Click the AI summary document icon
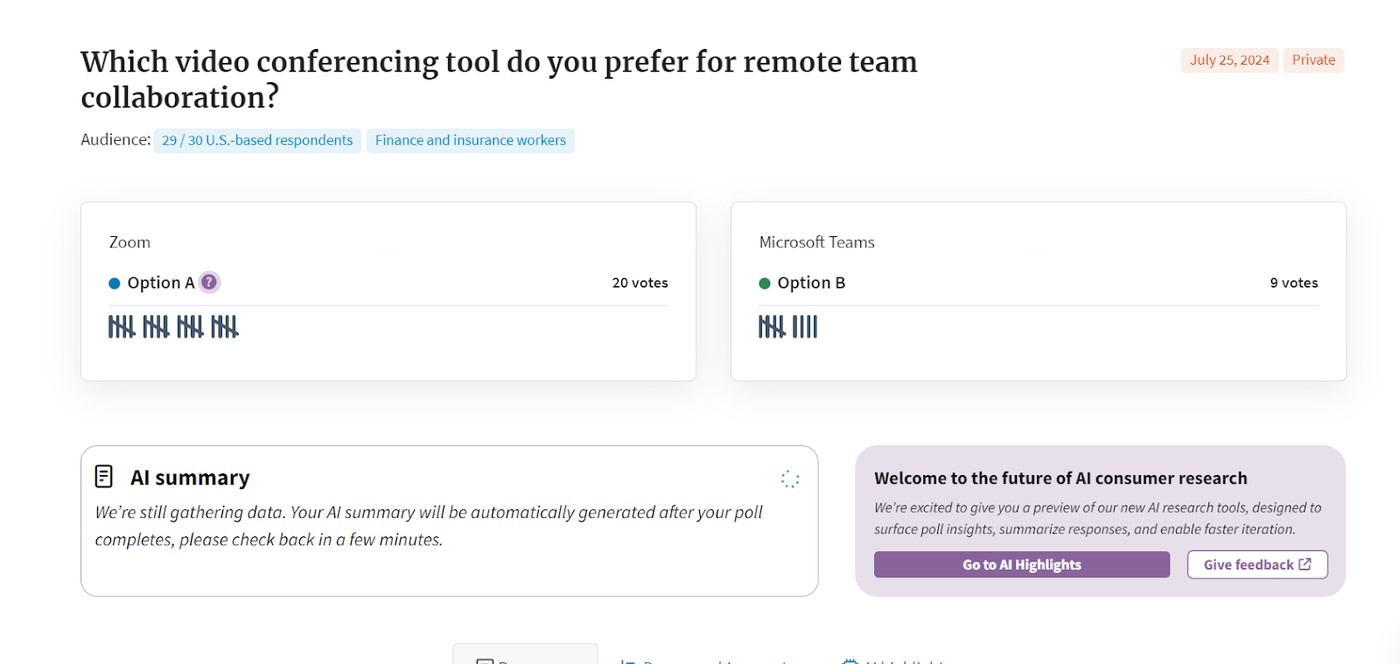Screen dimensions: 1400x664 [104, 476]
